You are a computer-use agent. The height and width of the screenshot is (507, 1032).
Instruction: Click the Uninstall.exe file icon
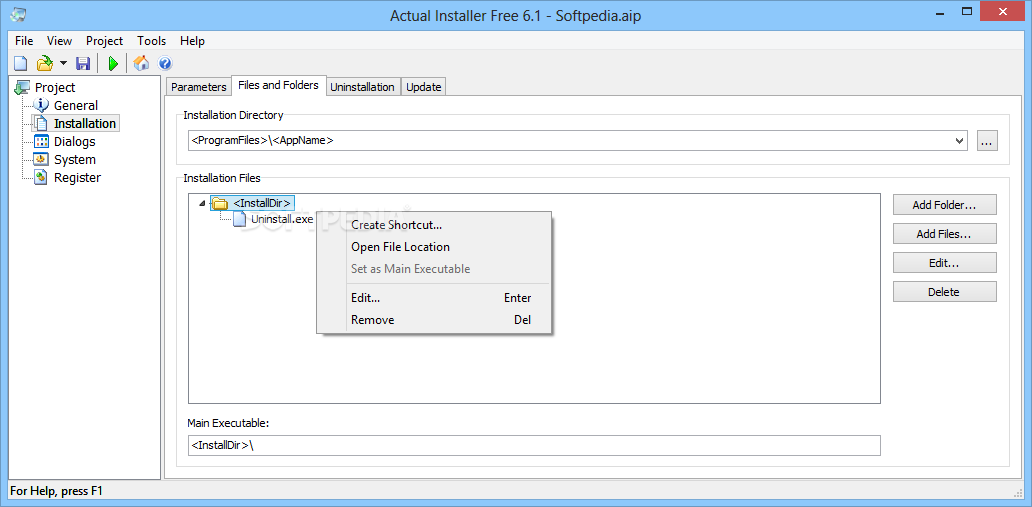coord(240,219)
